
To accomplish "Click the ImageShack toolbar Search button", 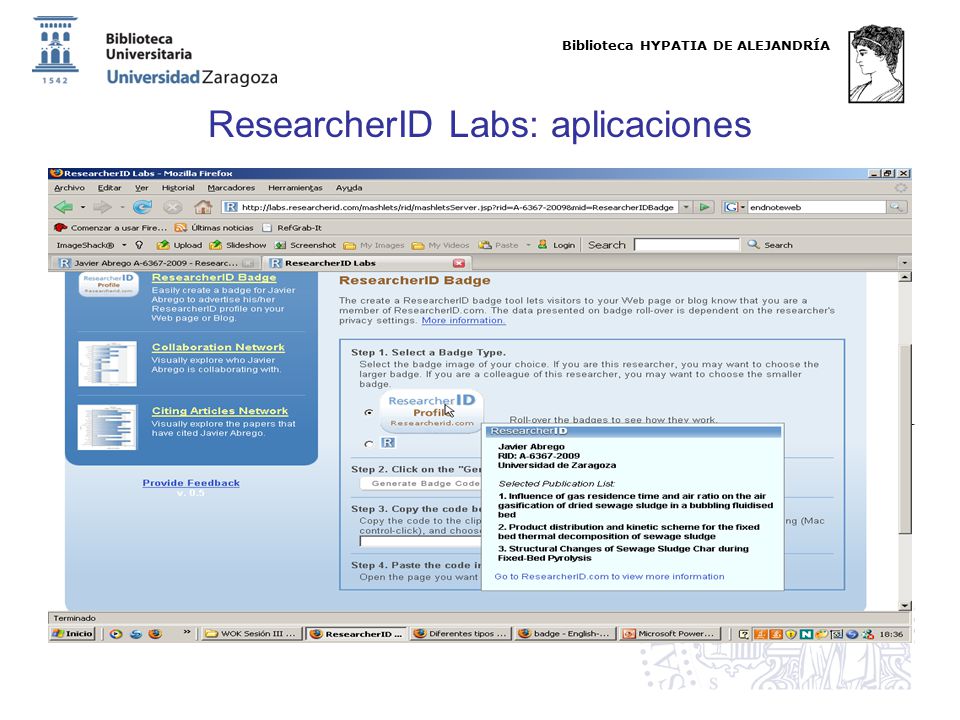I will pos(770,245).
